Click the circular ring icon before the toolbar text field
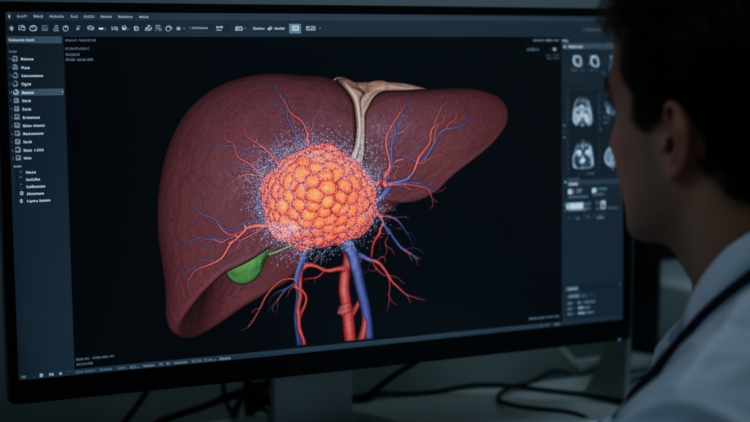This screenshot has width=750, height=422. 168,29
